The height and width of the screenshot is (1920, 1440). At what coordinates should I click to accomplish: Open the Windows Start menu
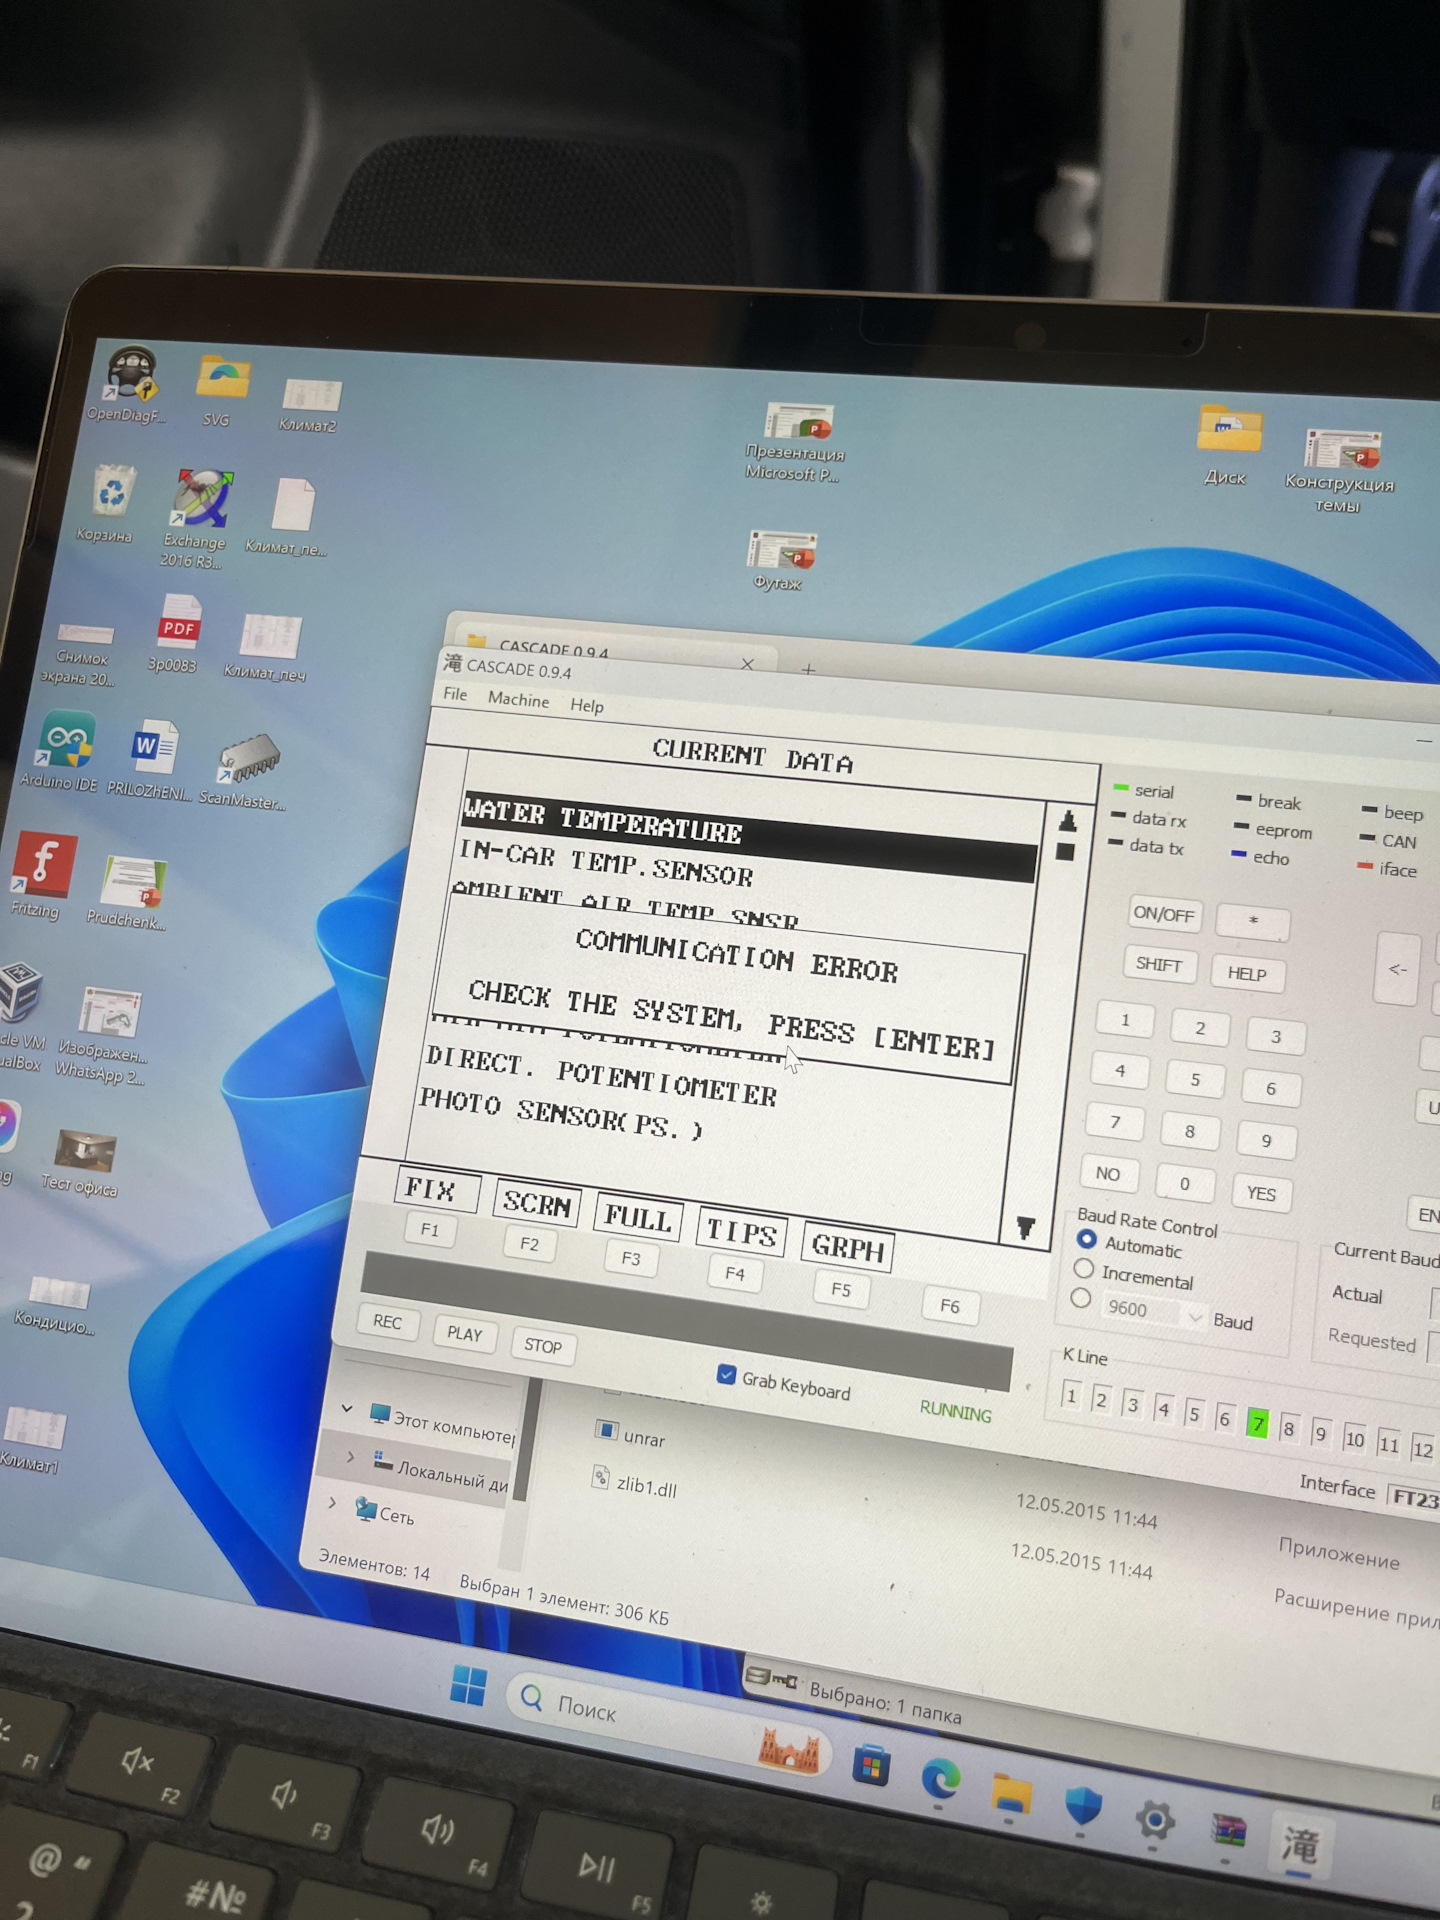pyautogui.click(x=468, y=1685)
